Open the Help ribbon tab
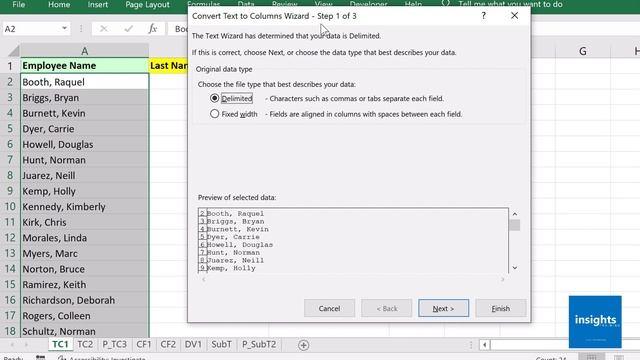 coord(413,4)
